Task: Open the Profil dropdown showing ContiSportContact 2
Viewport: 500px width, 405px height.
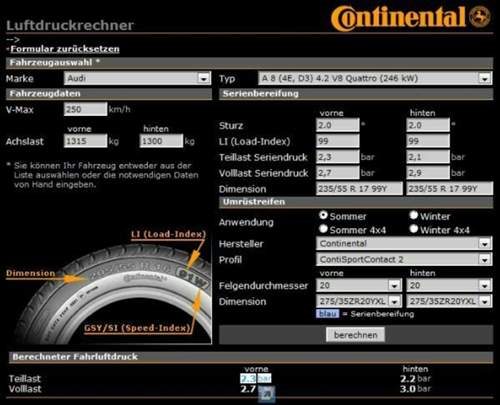Action: [404, 259]
